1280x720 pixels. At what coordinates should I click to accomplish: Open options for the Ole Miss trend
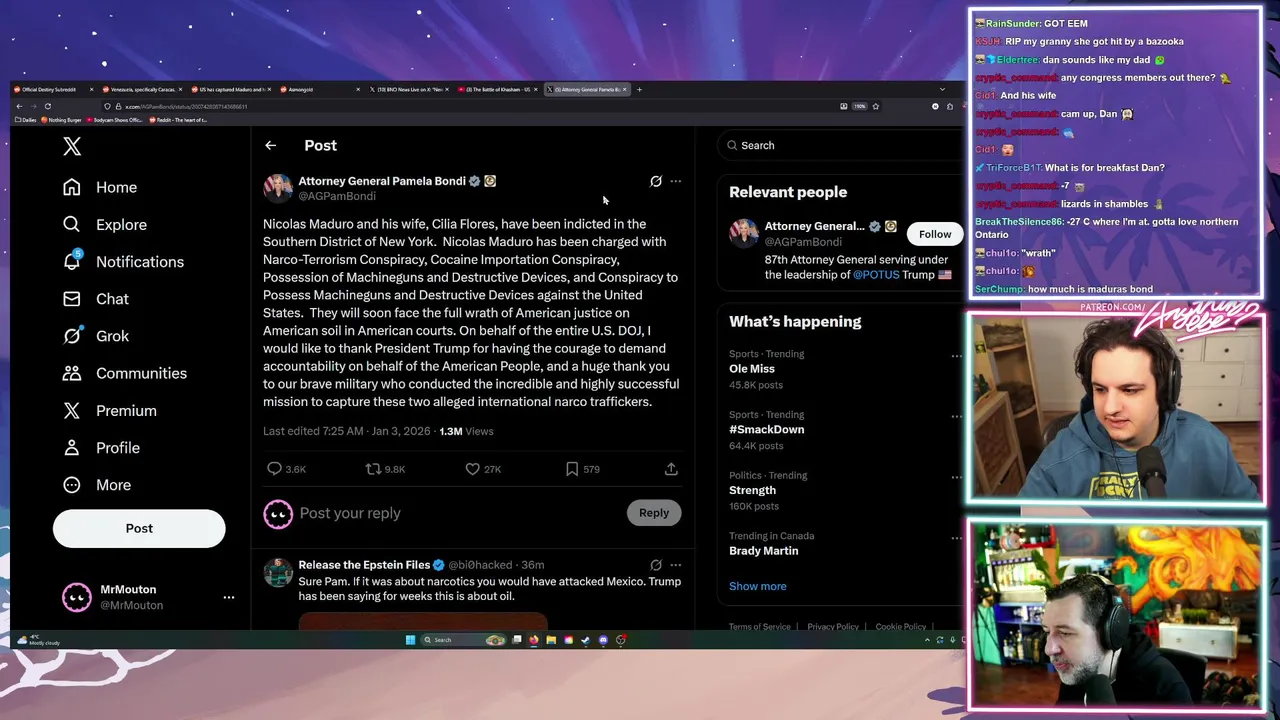click(x=956, y=356)
